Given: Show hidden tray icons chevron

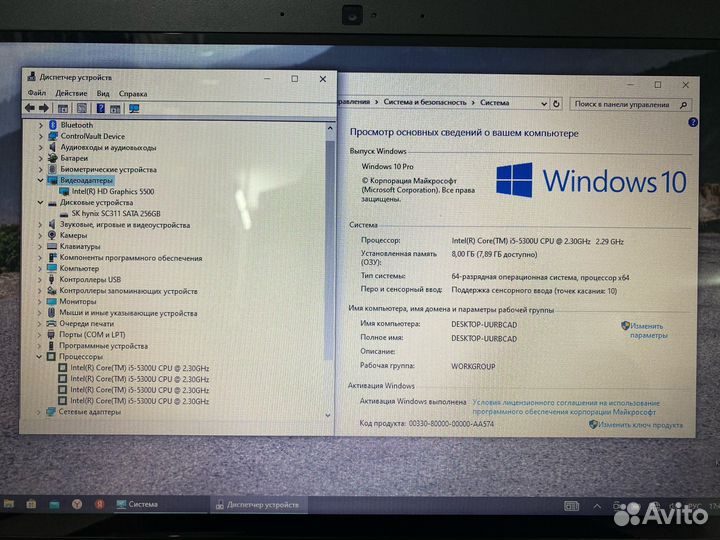Looking at the screenshot, I should (x=597, y=506).
